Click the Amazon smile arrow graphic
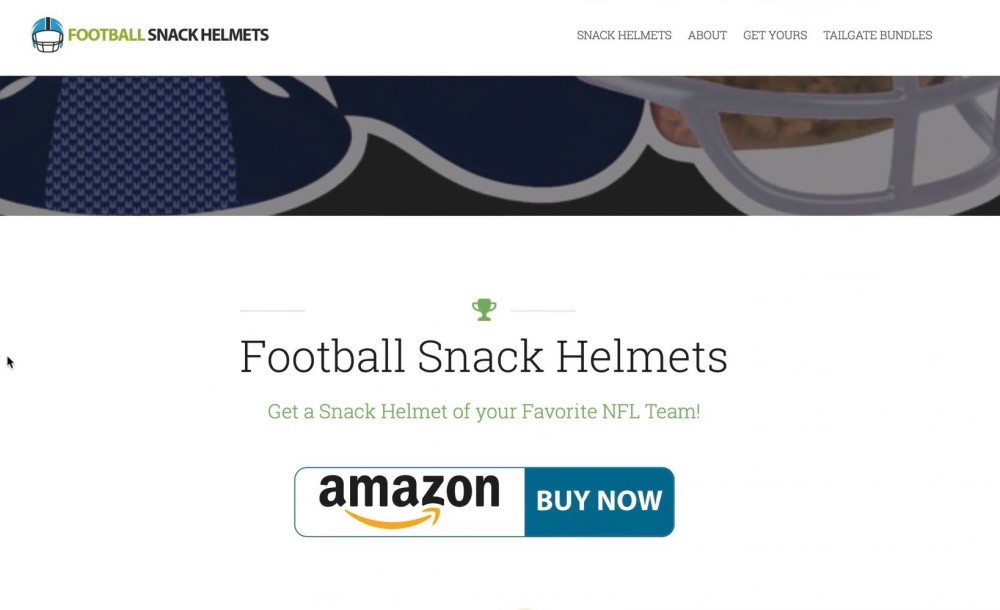Screen dimensions: 1000x610 [393, 518]
